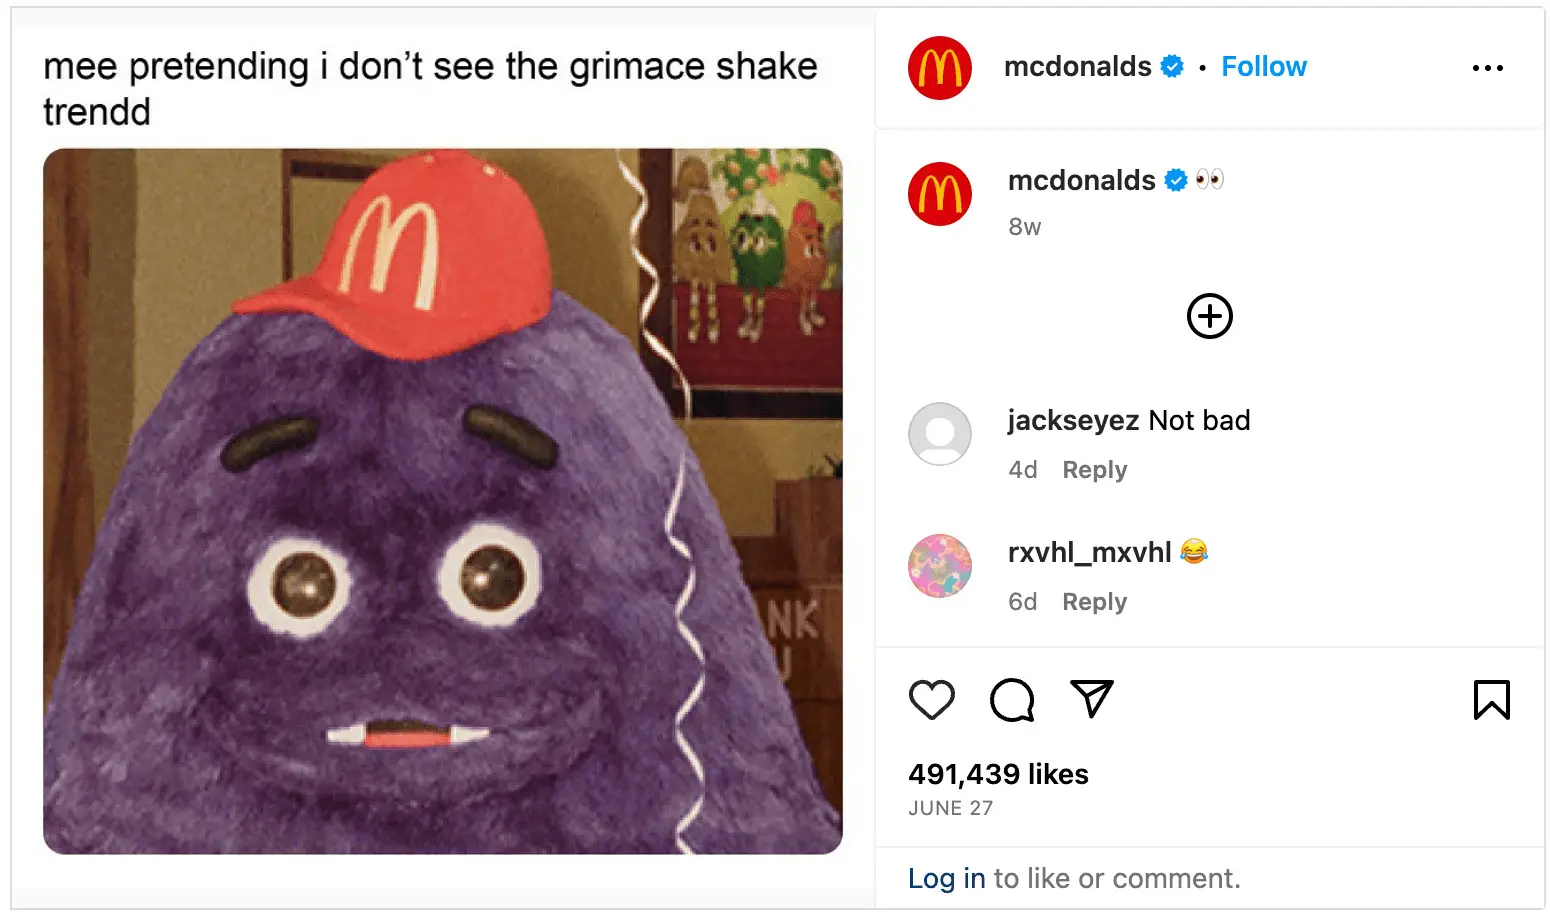Click the Grimace meme image
The height and width of the screenshot is (916, 1550).
tap(442, 501)
